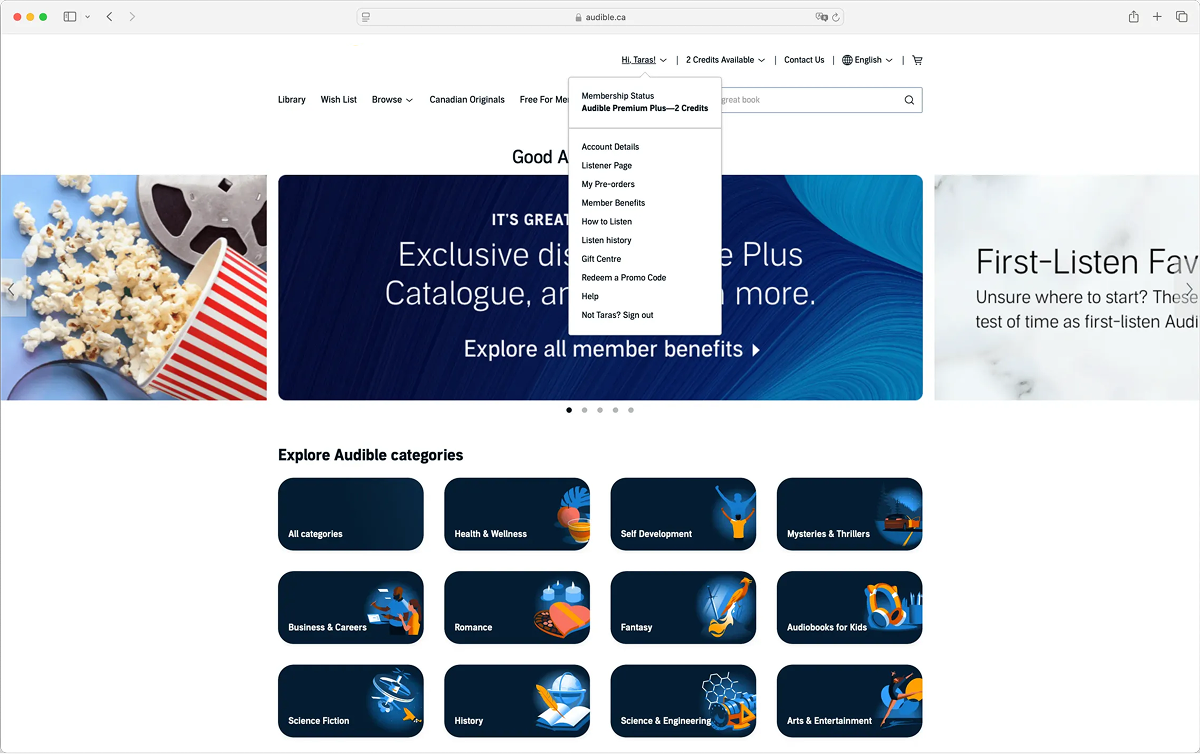Image resolution: width=1200 pixels, height=754 pixels.
Task: Select last carousel dot
Action: (631, 410)
